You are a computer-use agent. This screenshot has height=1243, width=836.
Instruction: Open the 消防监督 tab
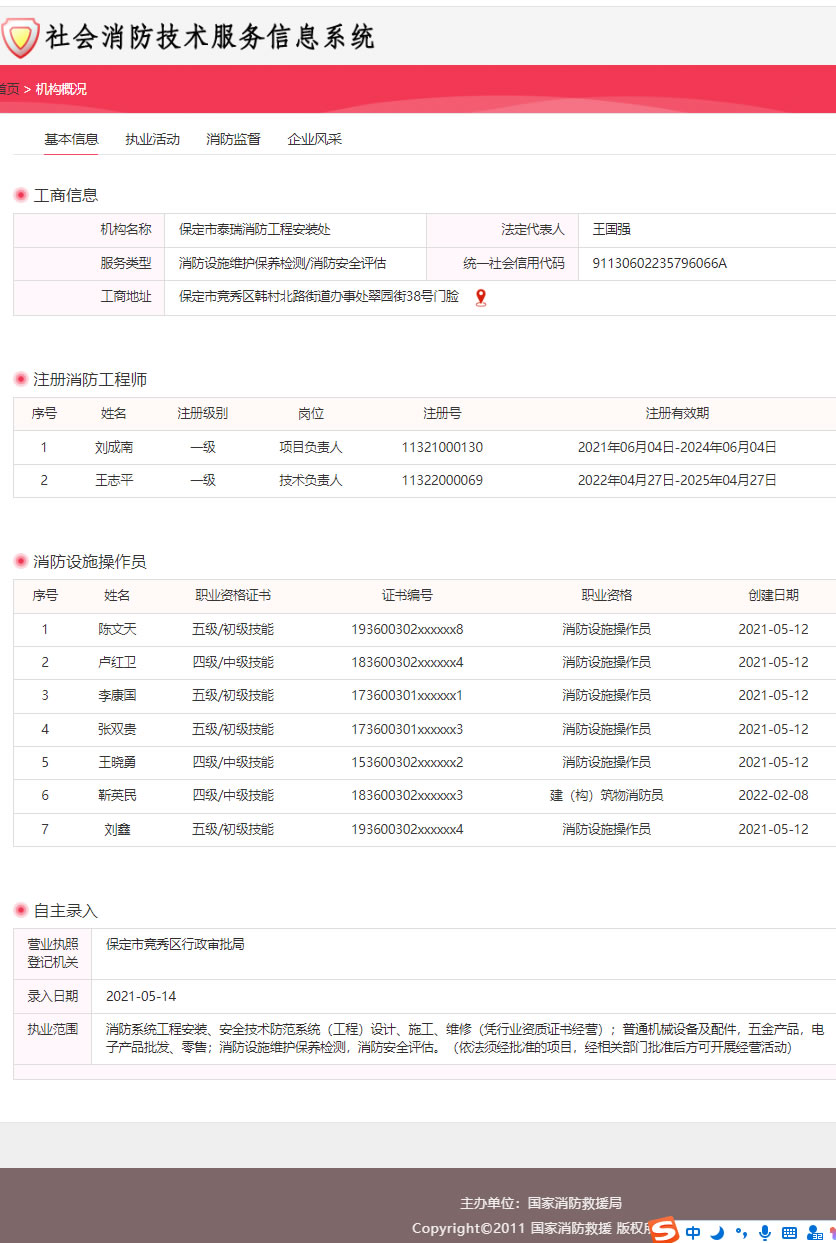[233, 139]
